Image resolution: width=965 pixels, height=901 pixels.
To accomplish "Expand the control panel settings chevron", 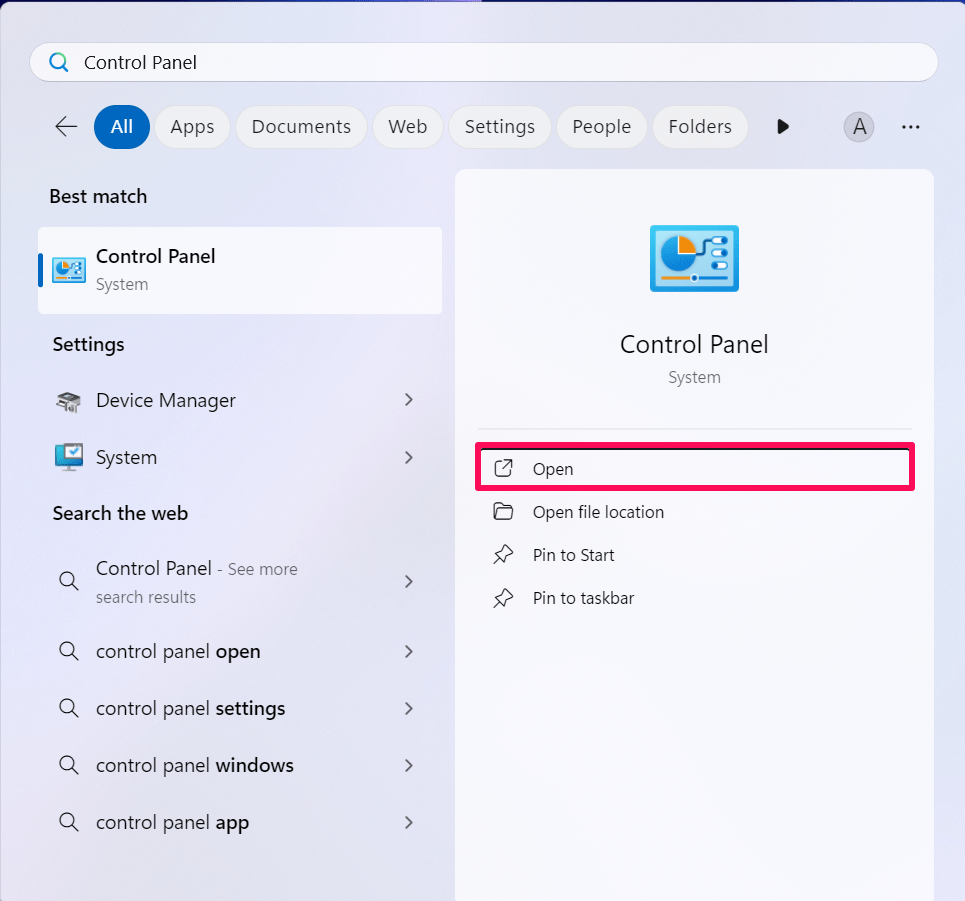I will [409, 708].
